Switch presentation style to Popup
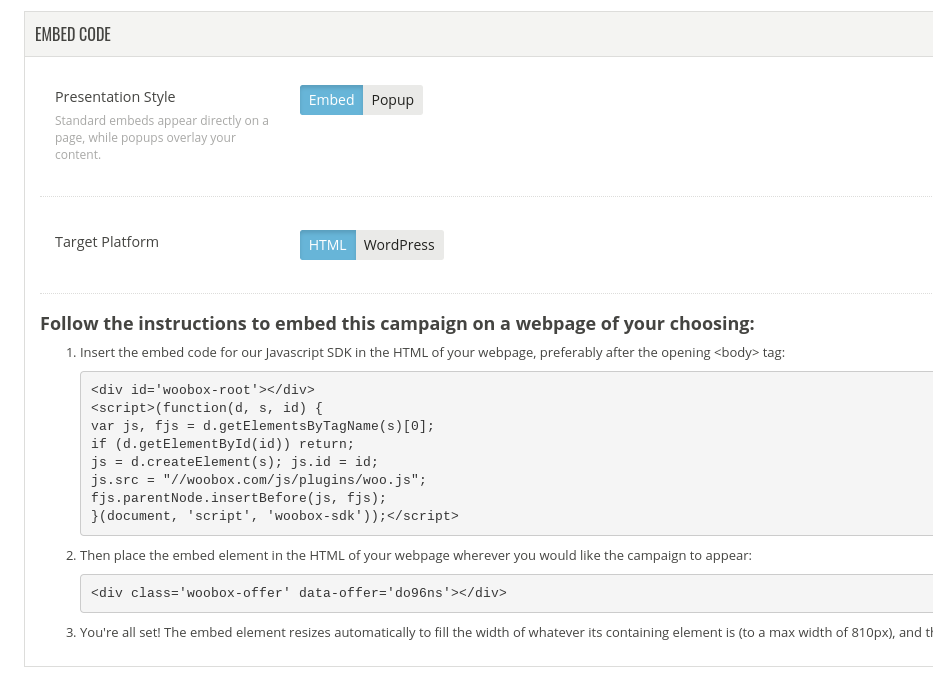This screenshot has width=933, height=685. [393, 100]
